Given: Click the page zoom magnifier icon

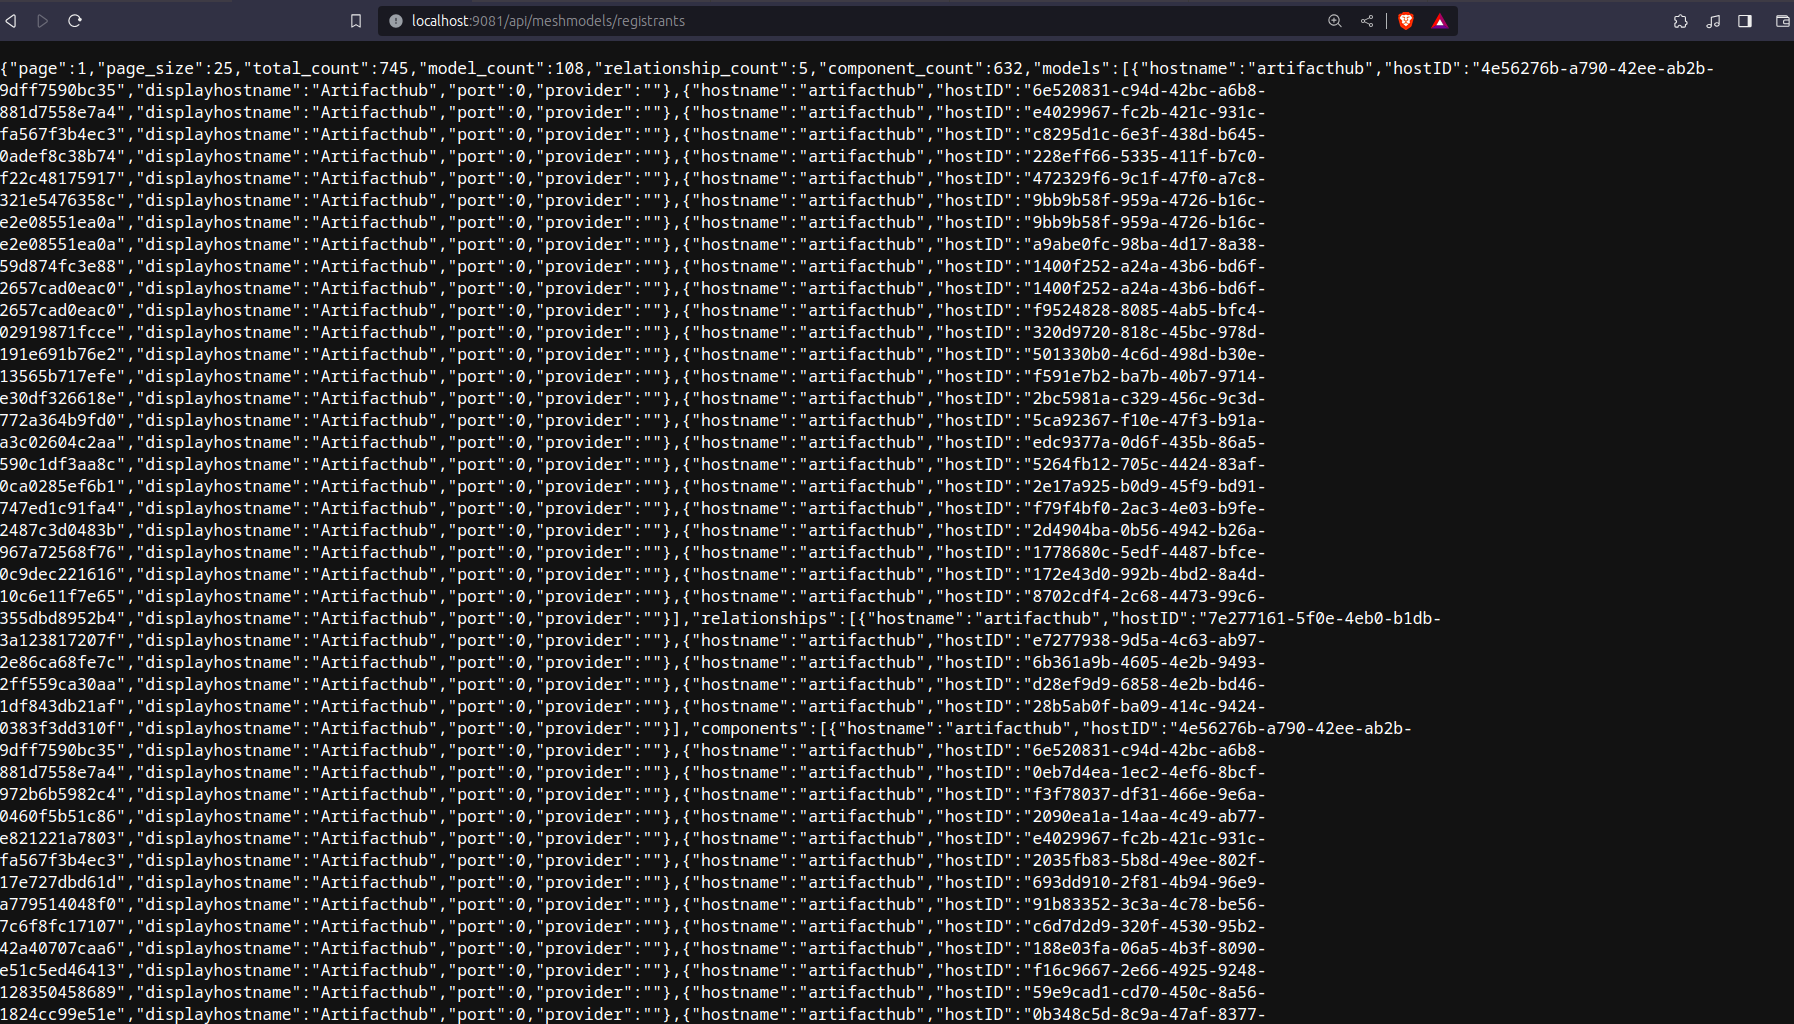Looking at the screenshot, I should pyautogui.click(x=1335, y=20).
